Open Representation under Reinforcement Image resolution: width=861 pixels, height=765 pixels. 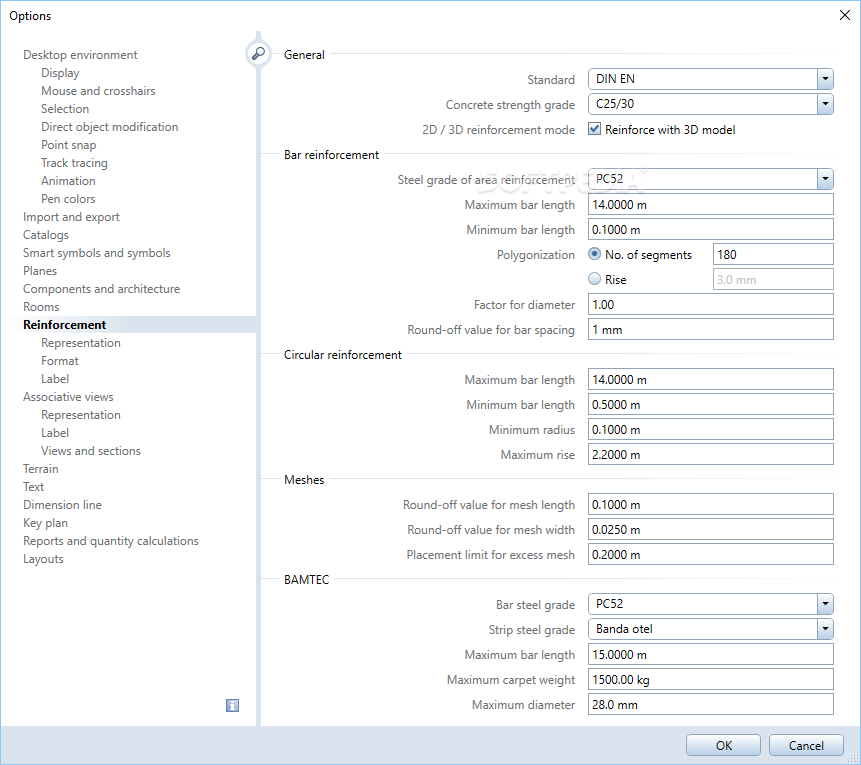pos(81,343)
